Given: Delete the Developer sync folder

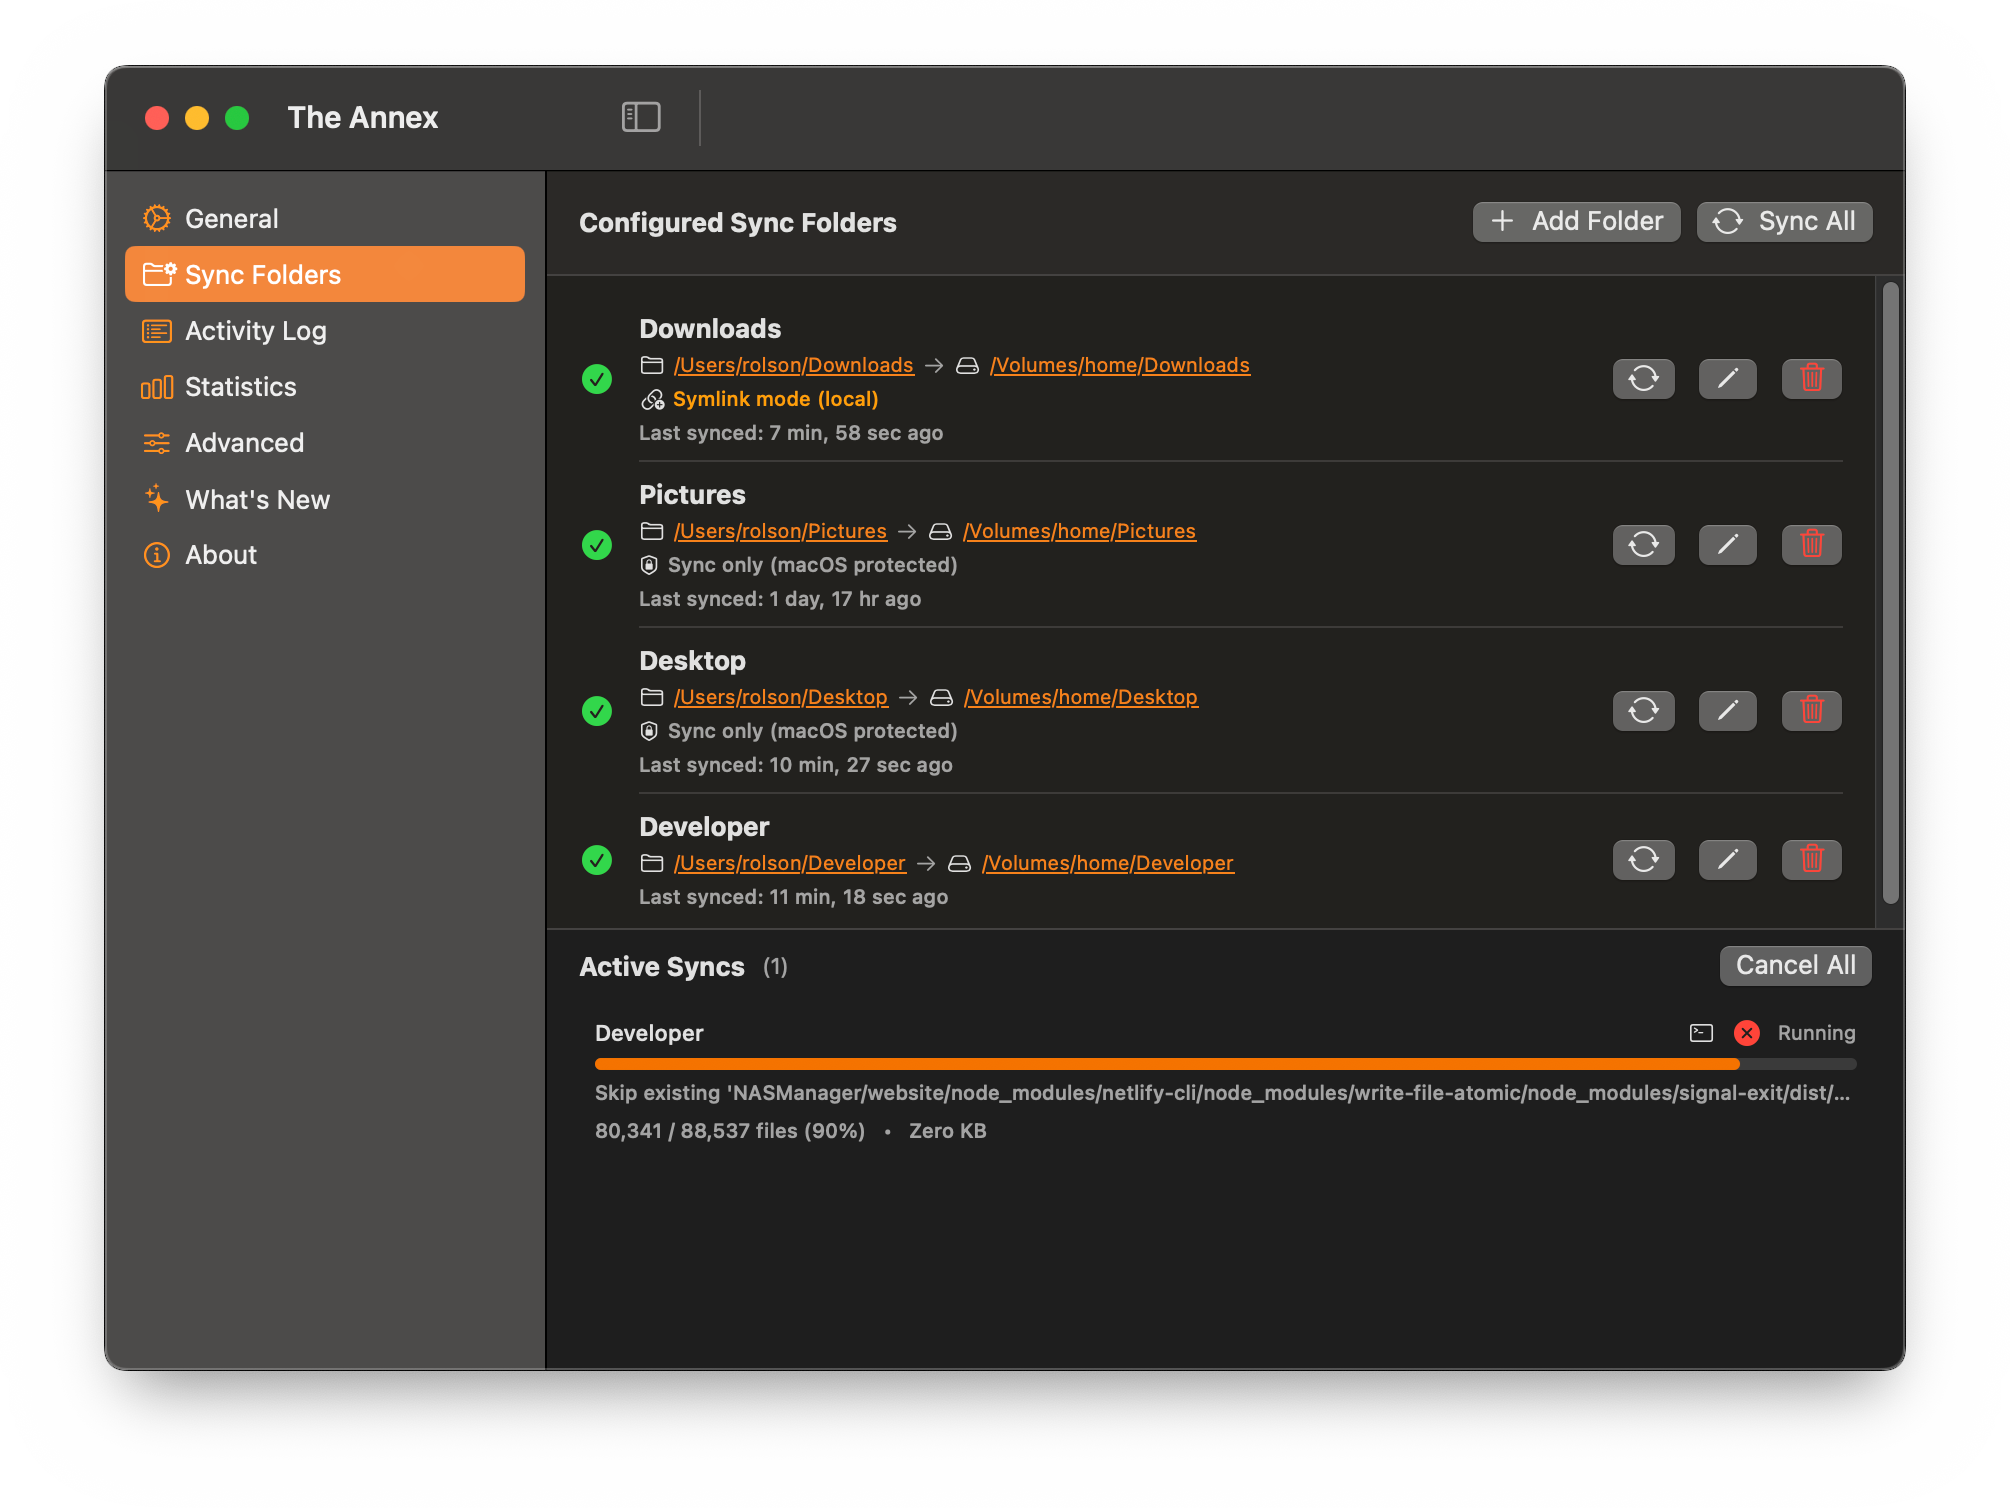Looking at the screenshot, I should 1811,860.
